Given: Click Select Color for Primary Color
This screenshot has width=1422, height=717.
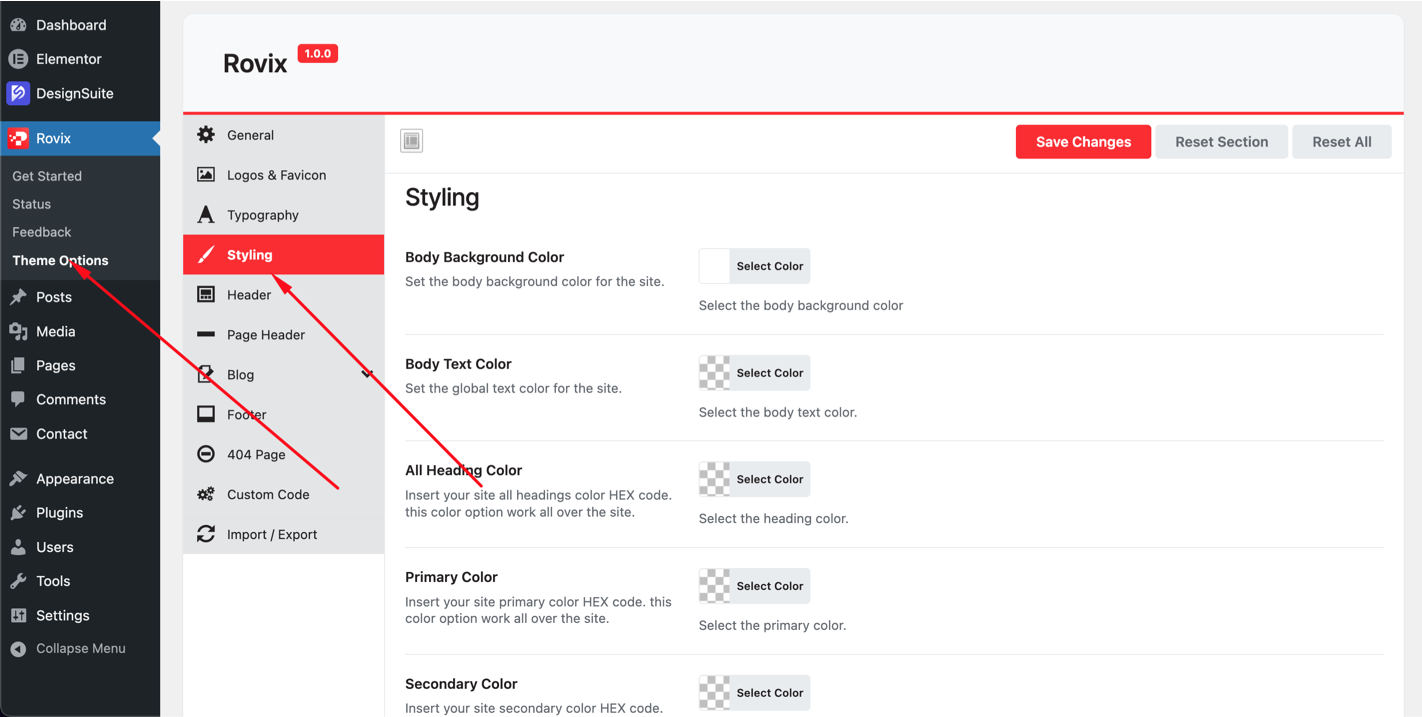Looking at the screenshot, I should click(x=770, y=586).
